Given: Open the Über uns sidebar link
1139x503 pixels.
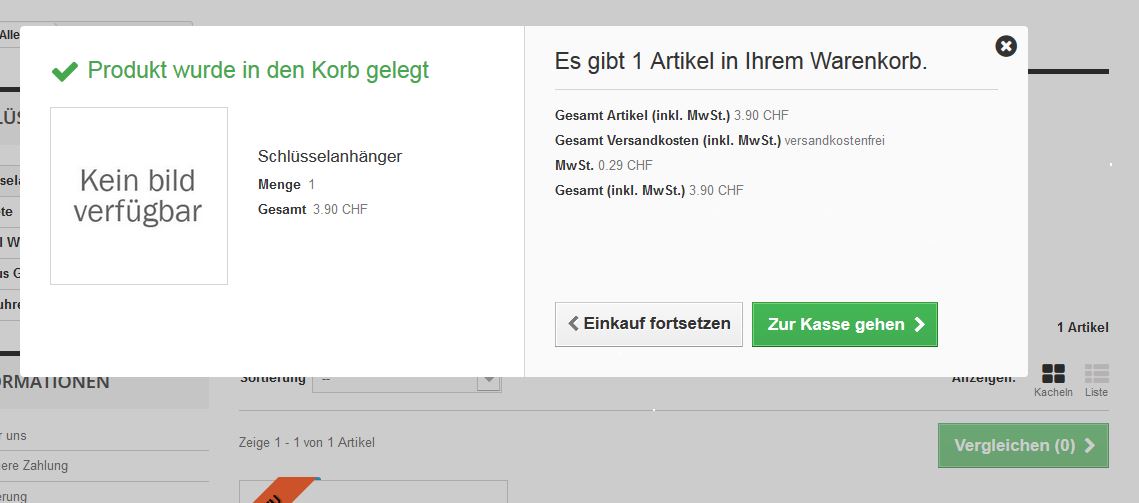Looking at the screenshot, I should coord(14,436).
